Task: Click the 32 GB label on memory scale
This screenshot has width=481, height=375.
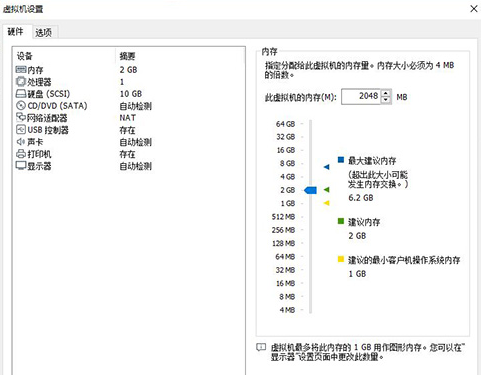Action: pyautogui.click(x=286, y=137)
